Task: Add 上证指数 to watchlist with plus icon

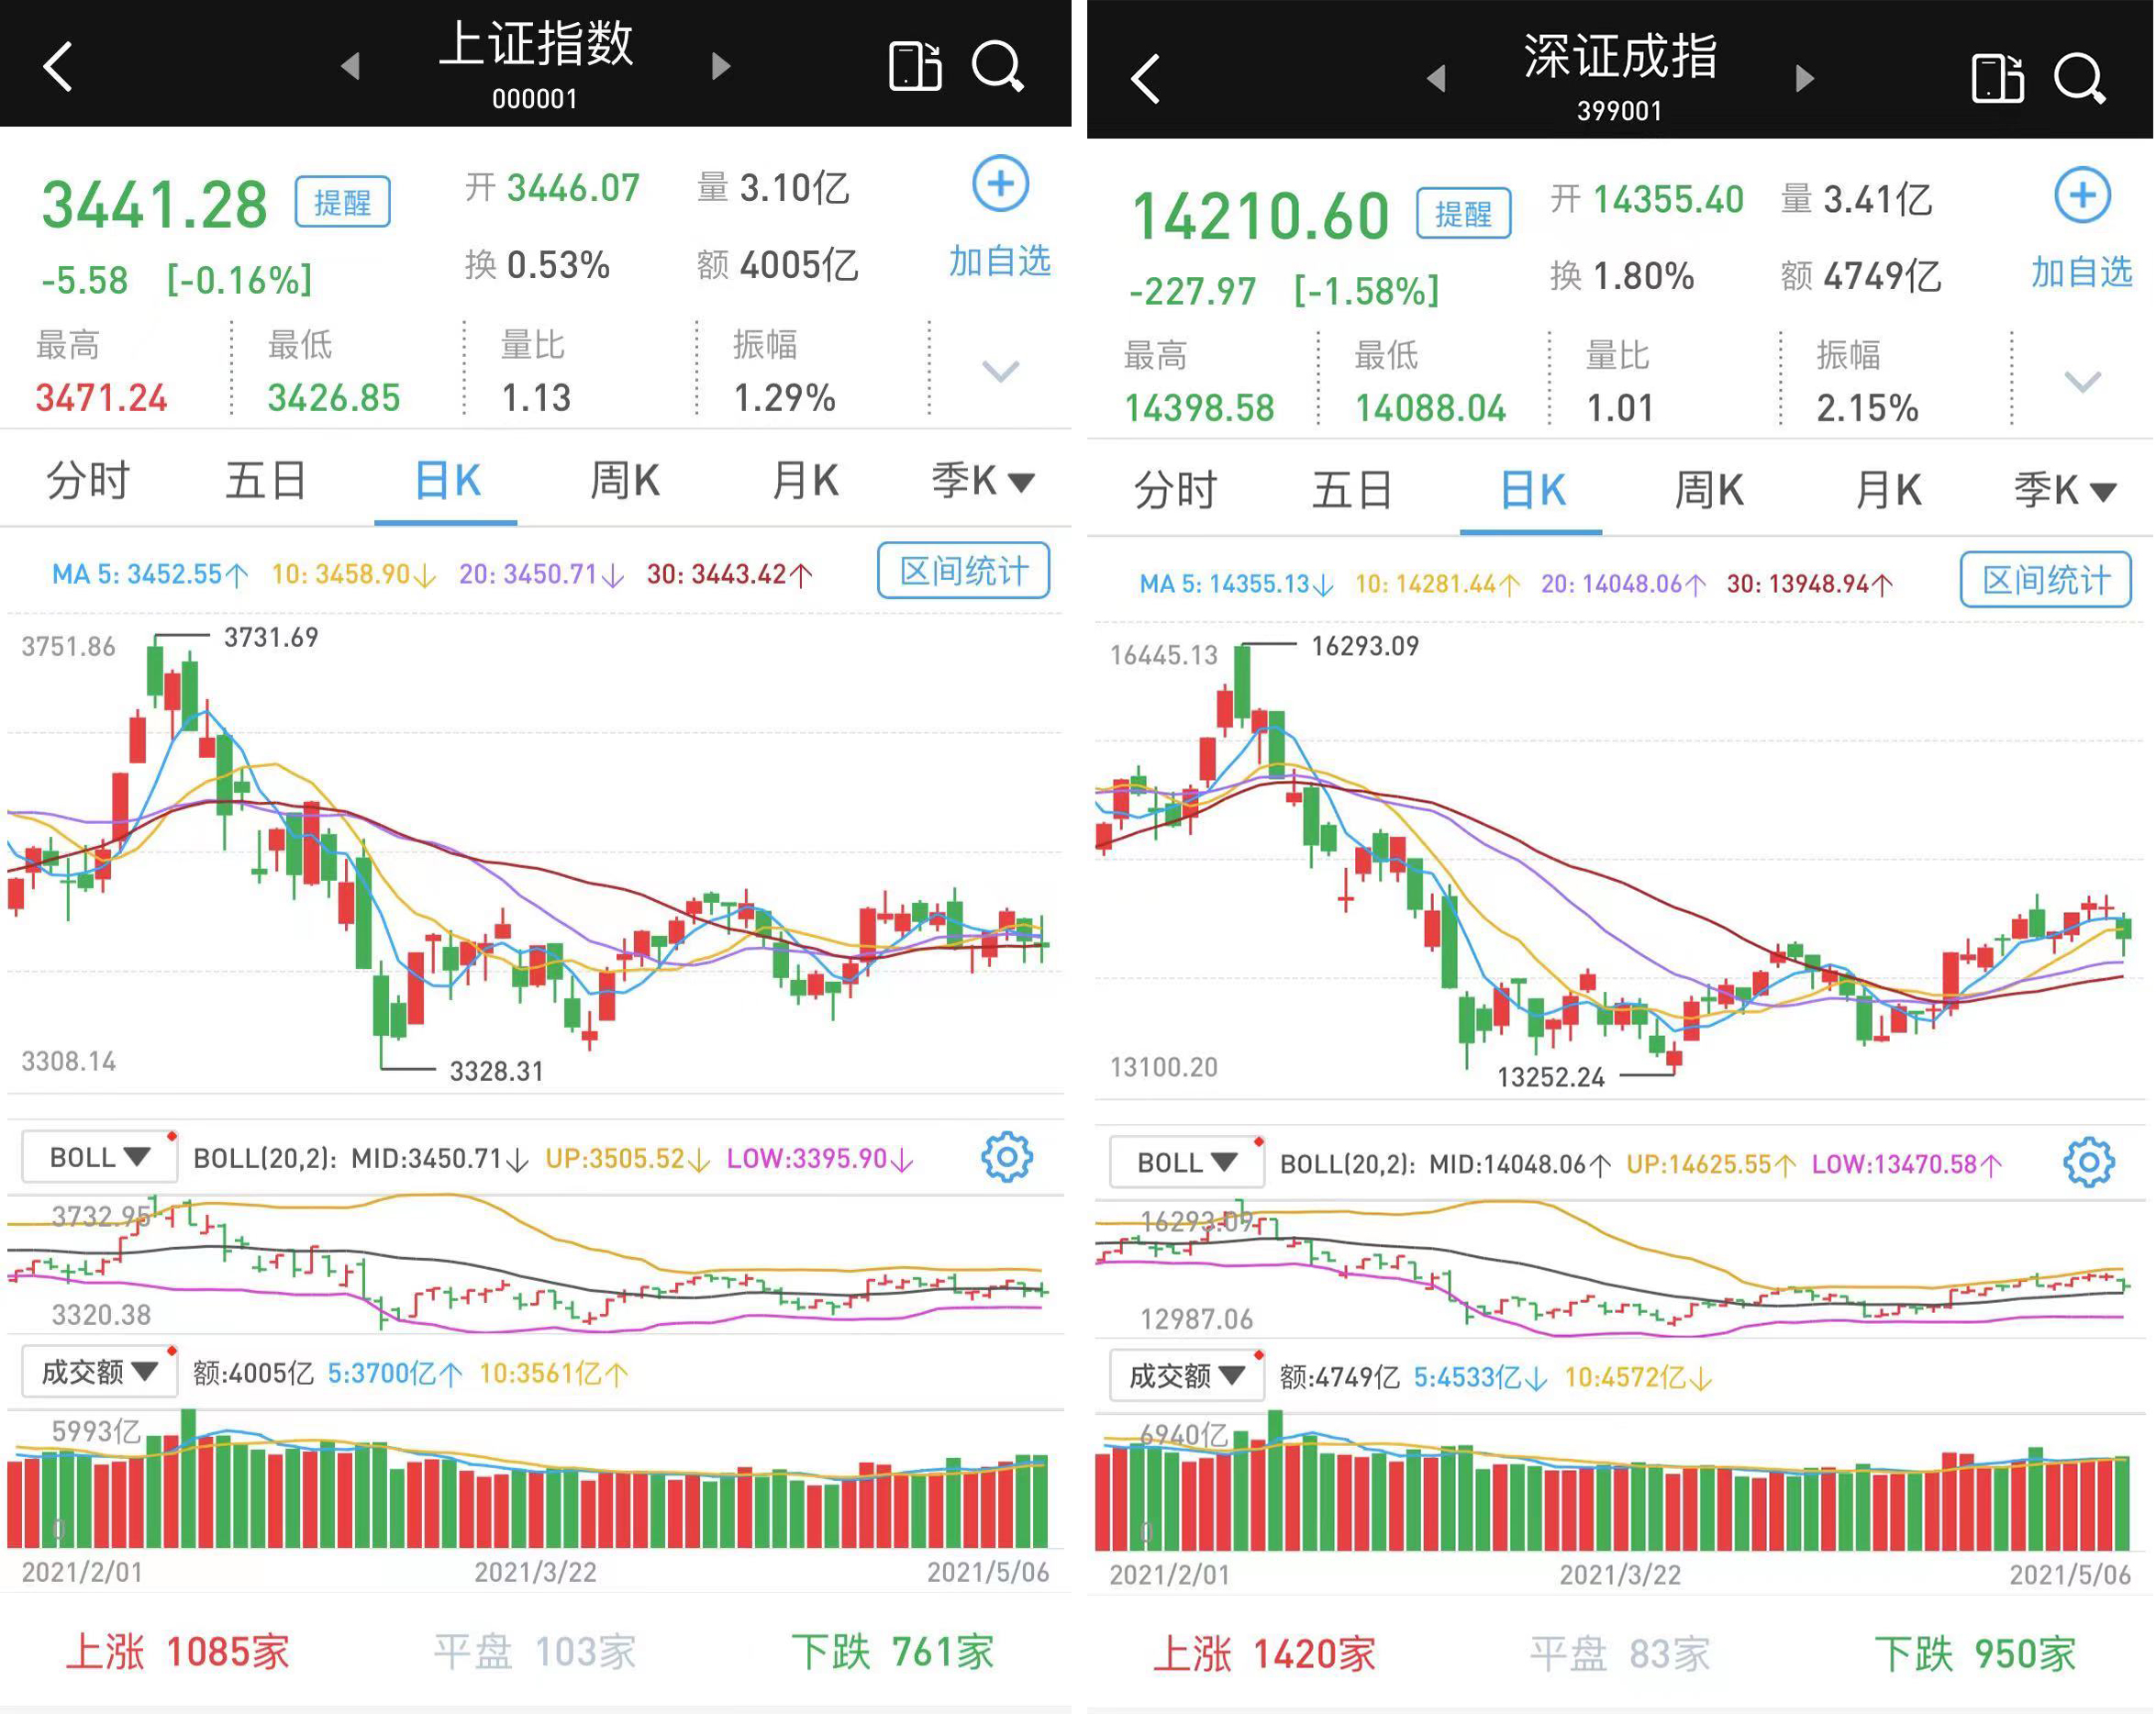Action: [1000, 184]
